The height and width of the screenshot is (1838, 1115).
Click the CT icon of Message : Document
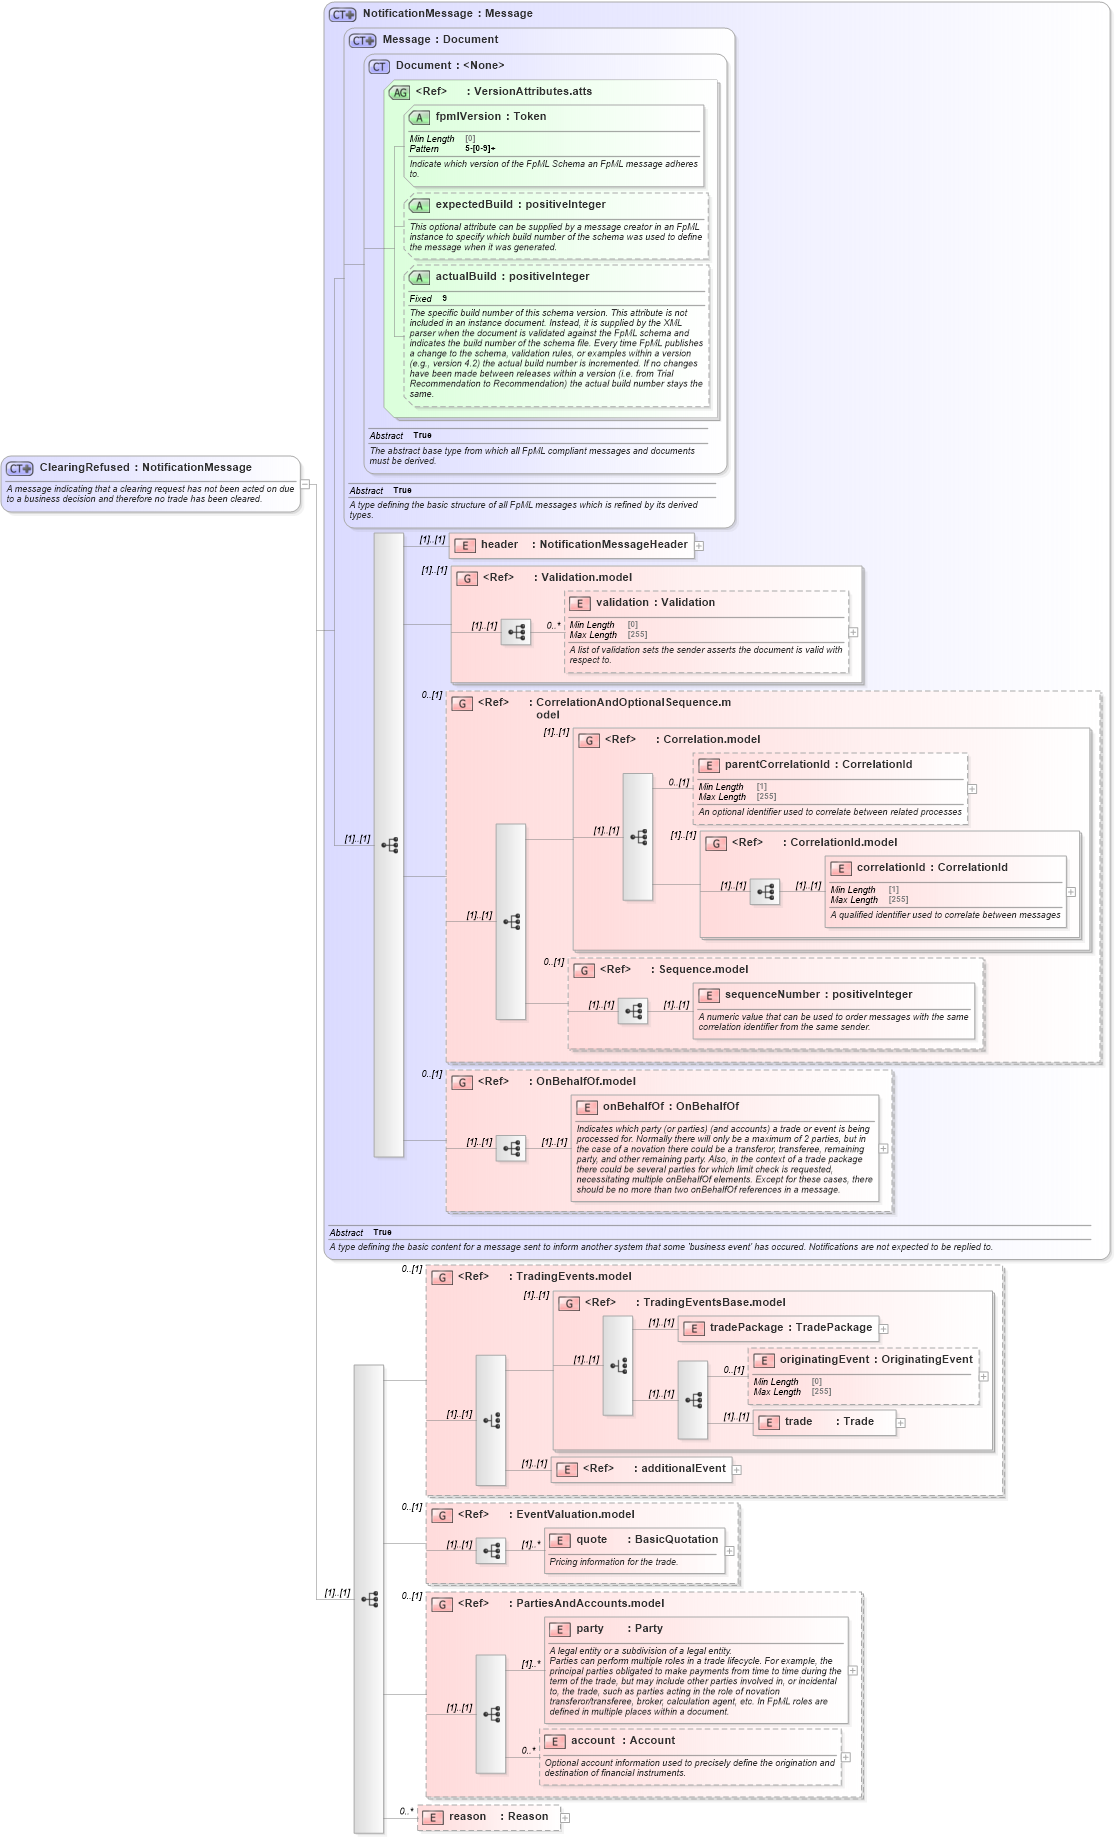363,40
